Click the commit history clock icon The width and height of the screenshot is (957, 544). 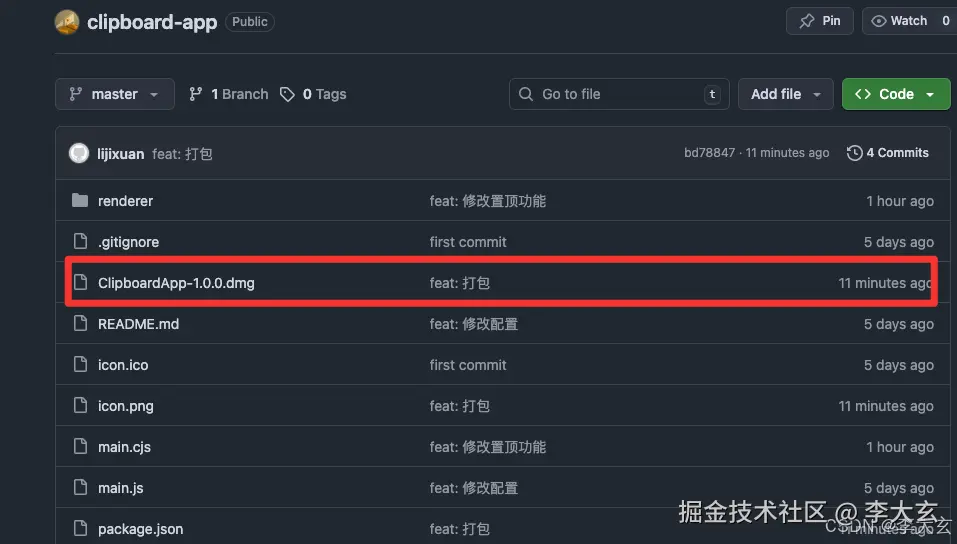854,153
